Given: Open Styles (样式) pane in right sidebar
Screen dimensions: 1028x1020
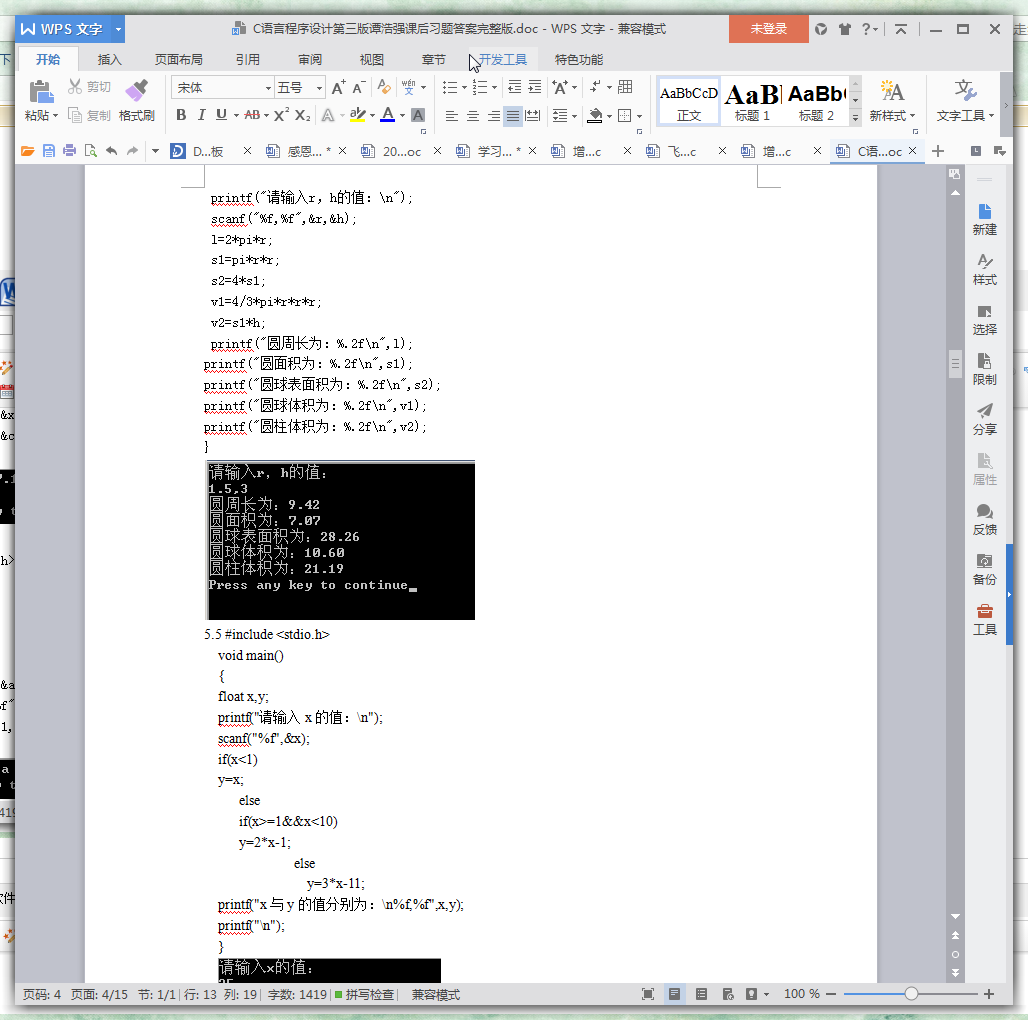Looking at the screenshot, I should pyautogui.click(x=984, y=269).
